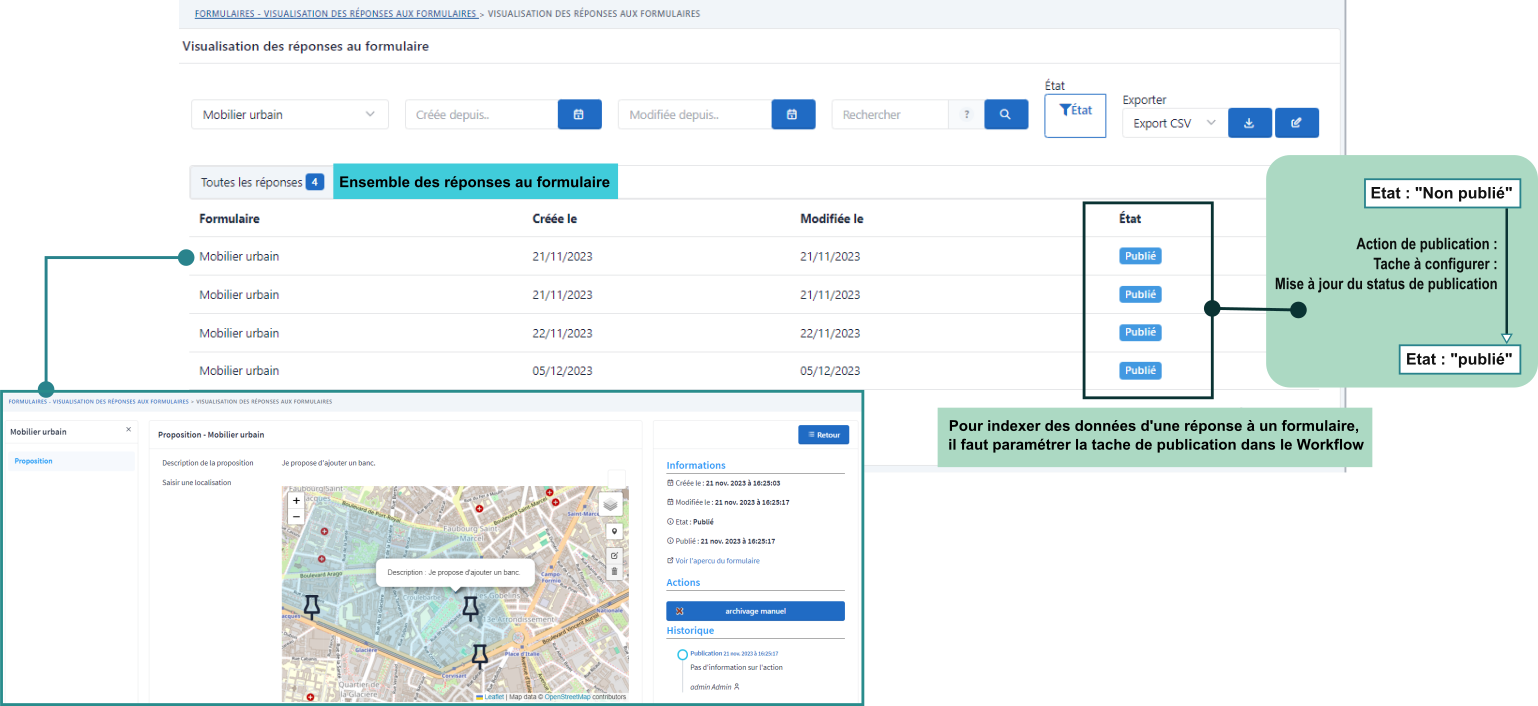Select Proposition in the left sidebar
The width and height of the screenshot is (1538, 706).
[x=32, y=460]
